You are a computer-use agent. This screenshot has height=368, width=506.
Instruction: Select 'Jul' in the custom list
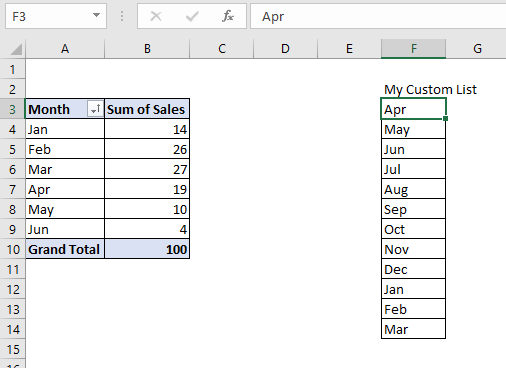click(x=413, y=169)
